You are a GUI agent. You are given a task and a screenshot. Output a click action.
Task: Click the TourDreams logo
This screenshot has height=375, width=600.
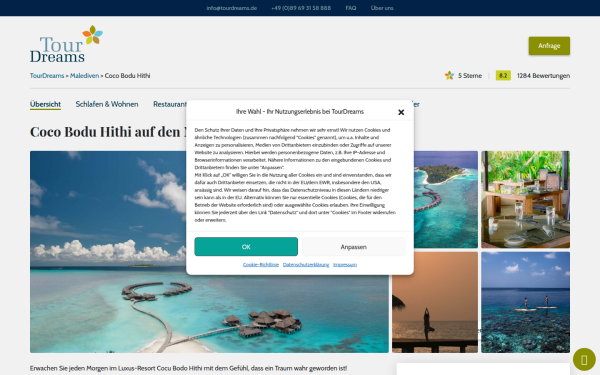66,44
